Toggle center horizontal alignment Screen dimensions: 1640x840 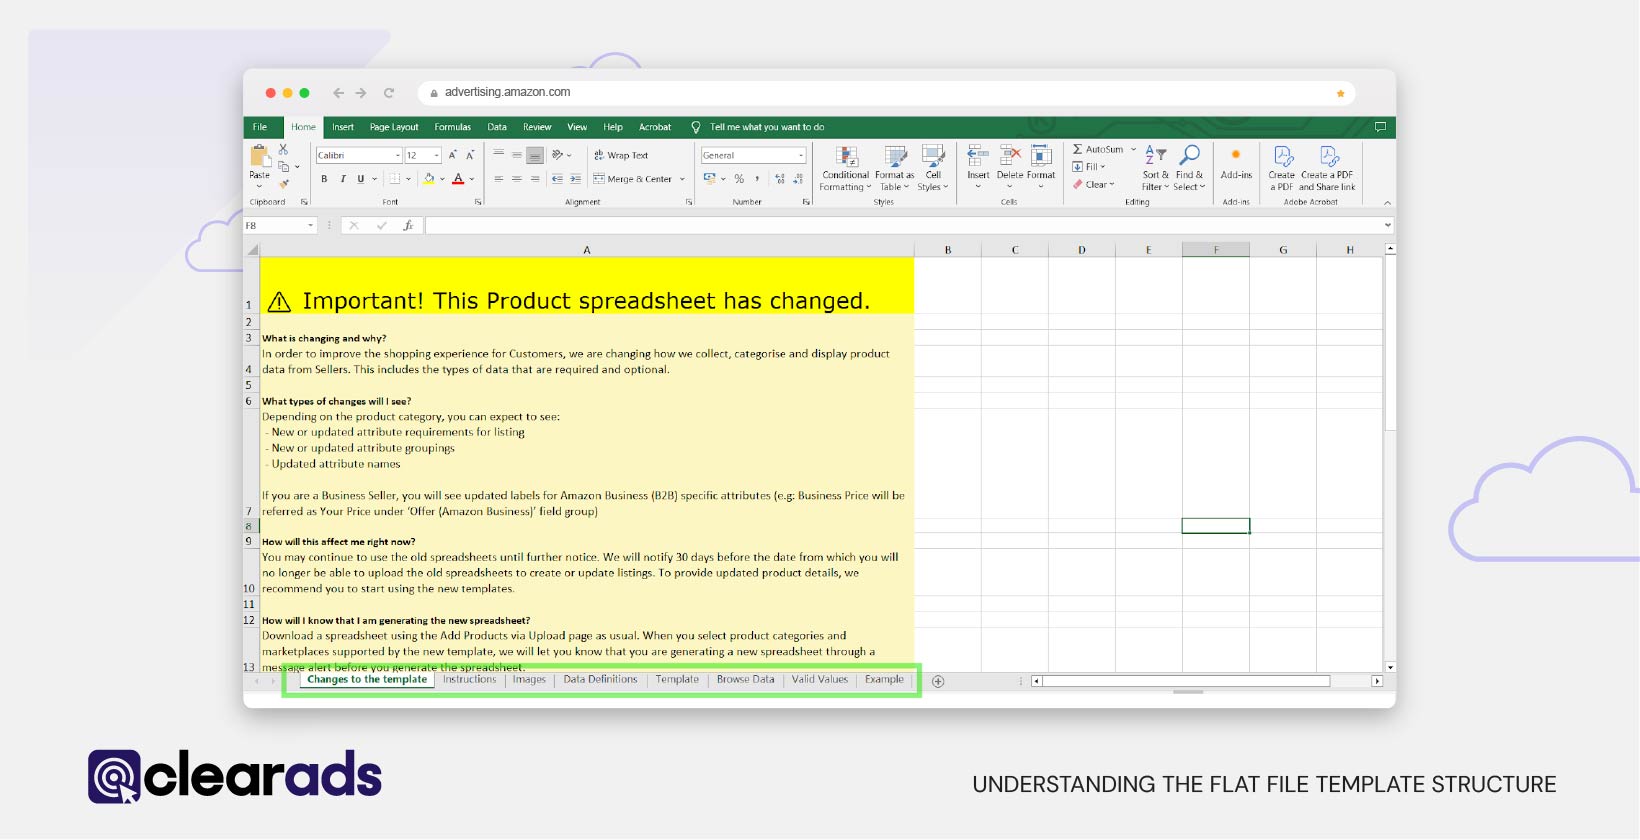pos(517,179)
